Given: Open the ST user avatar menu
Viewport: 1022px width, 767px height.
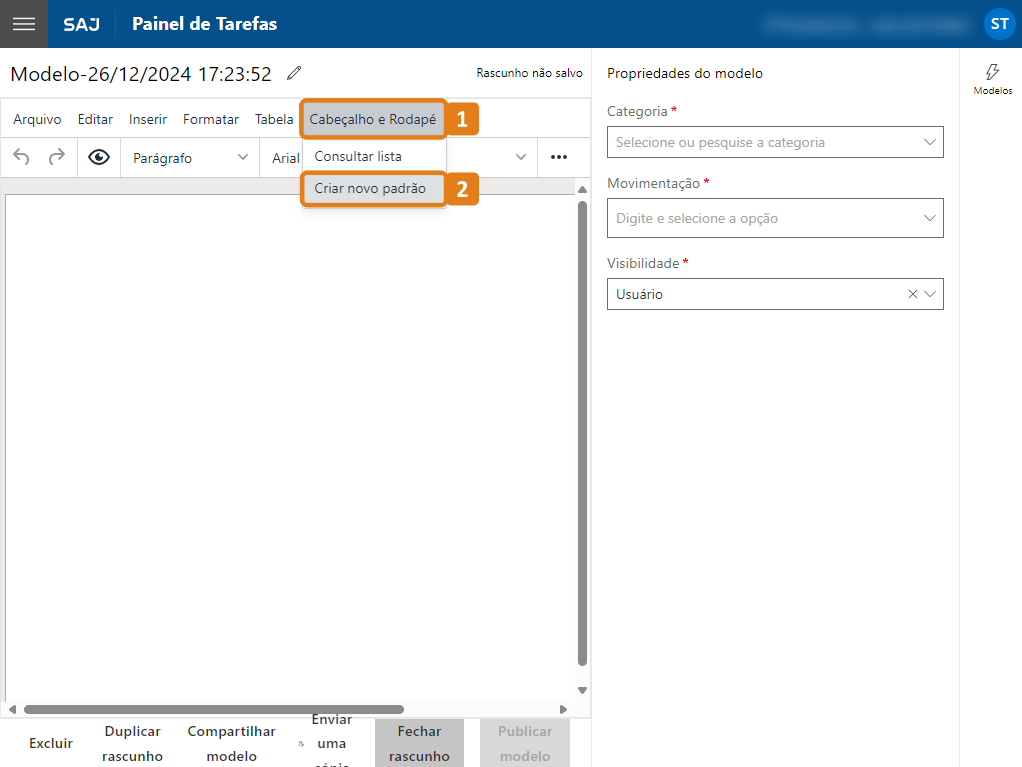Looking at the screenshot, I should (x=999, y=24).
